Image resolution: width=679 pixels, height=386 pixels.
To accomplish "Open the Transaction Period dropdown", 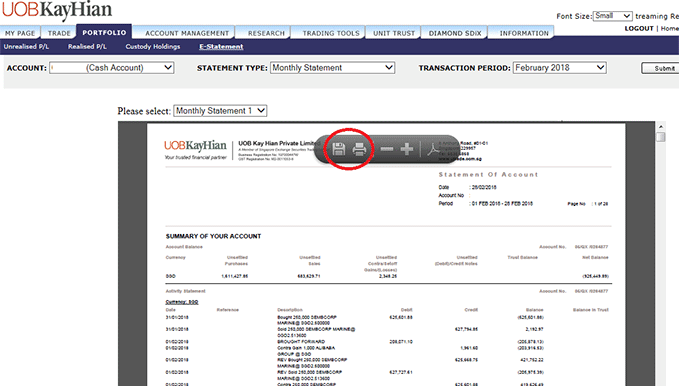I will 559,68.
